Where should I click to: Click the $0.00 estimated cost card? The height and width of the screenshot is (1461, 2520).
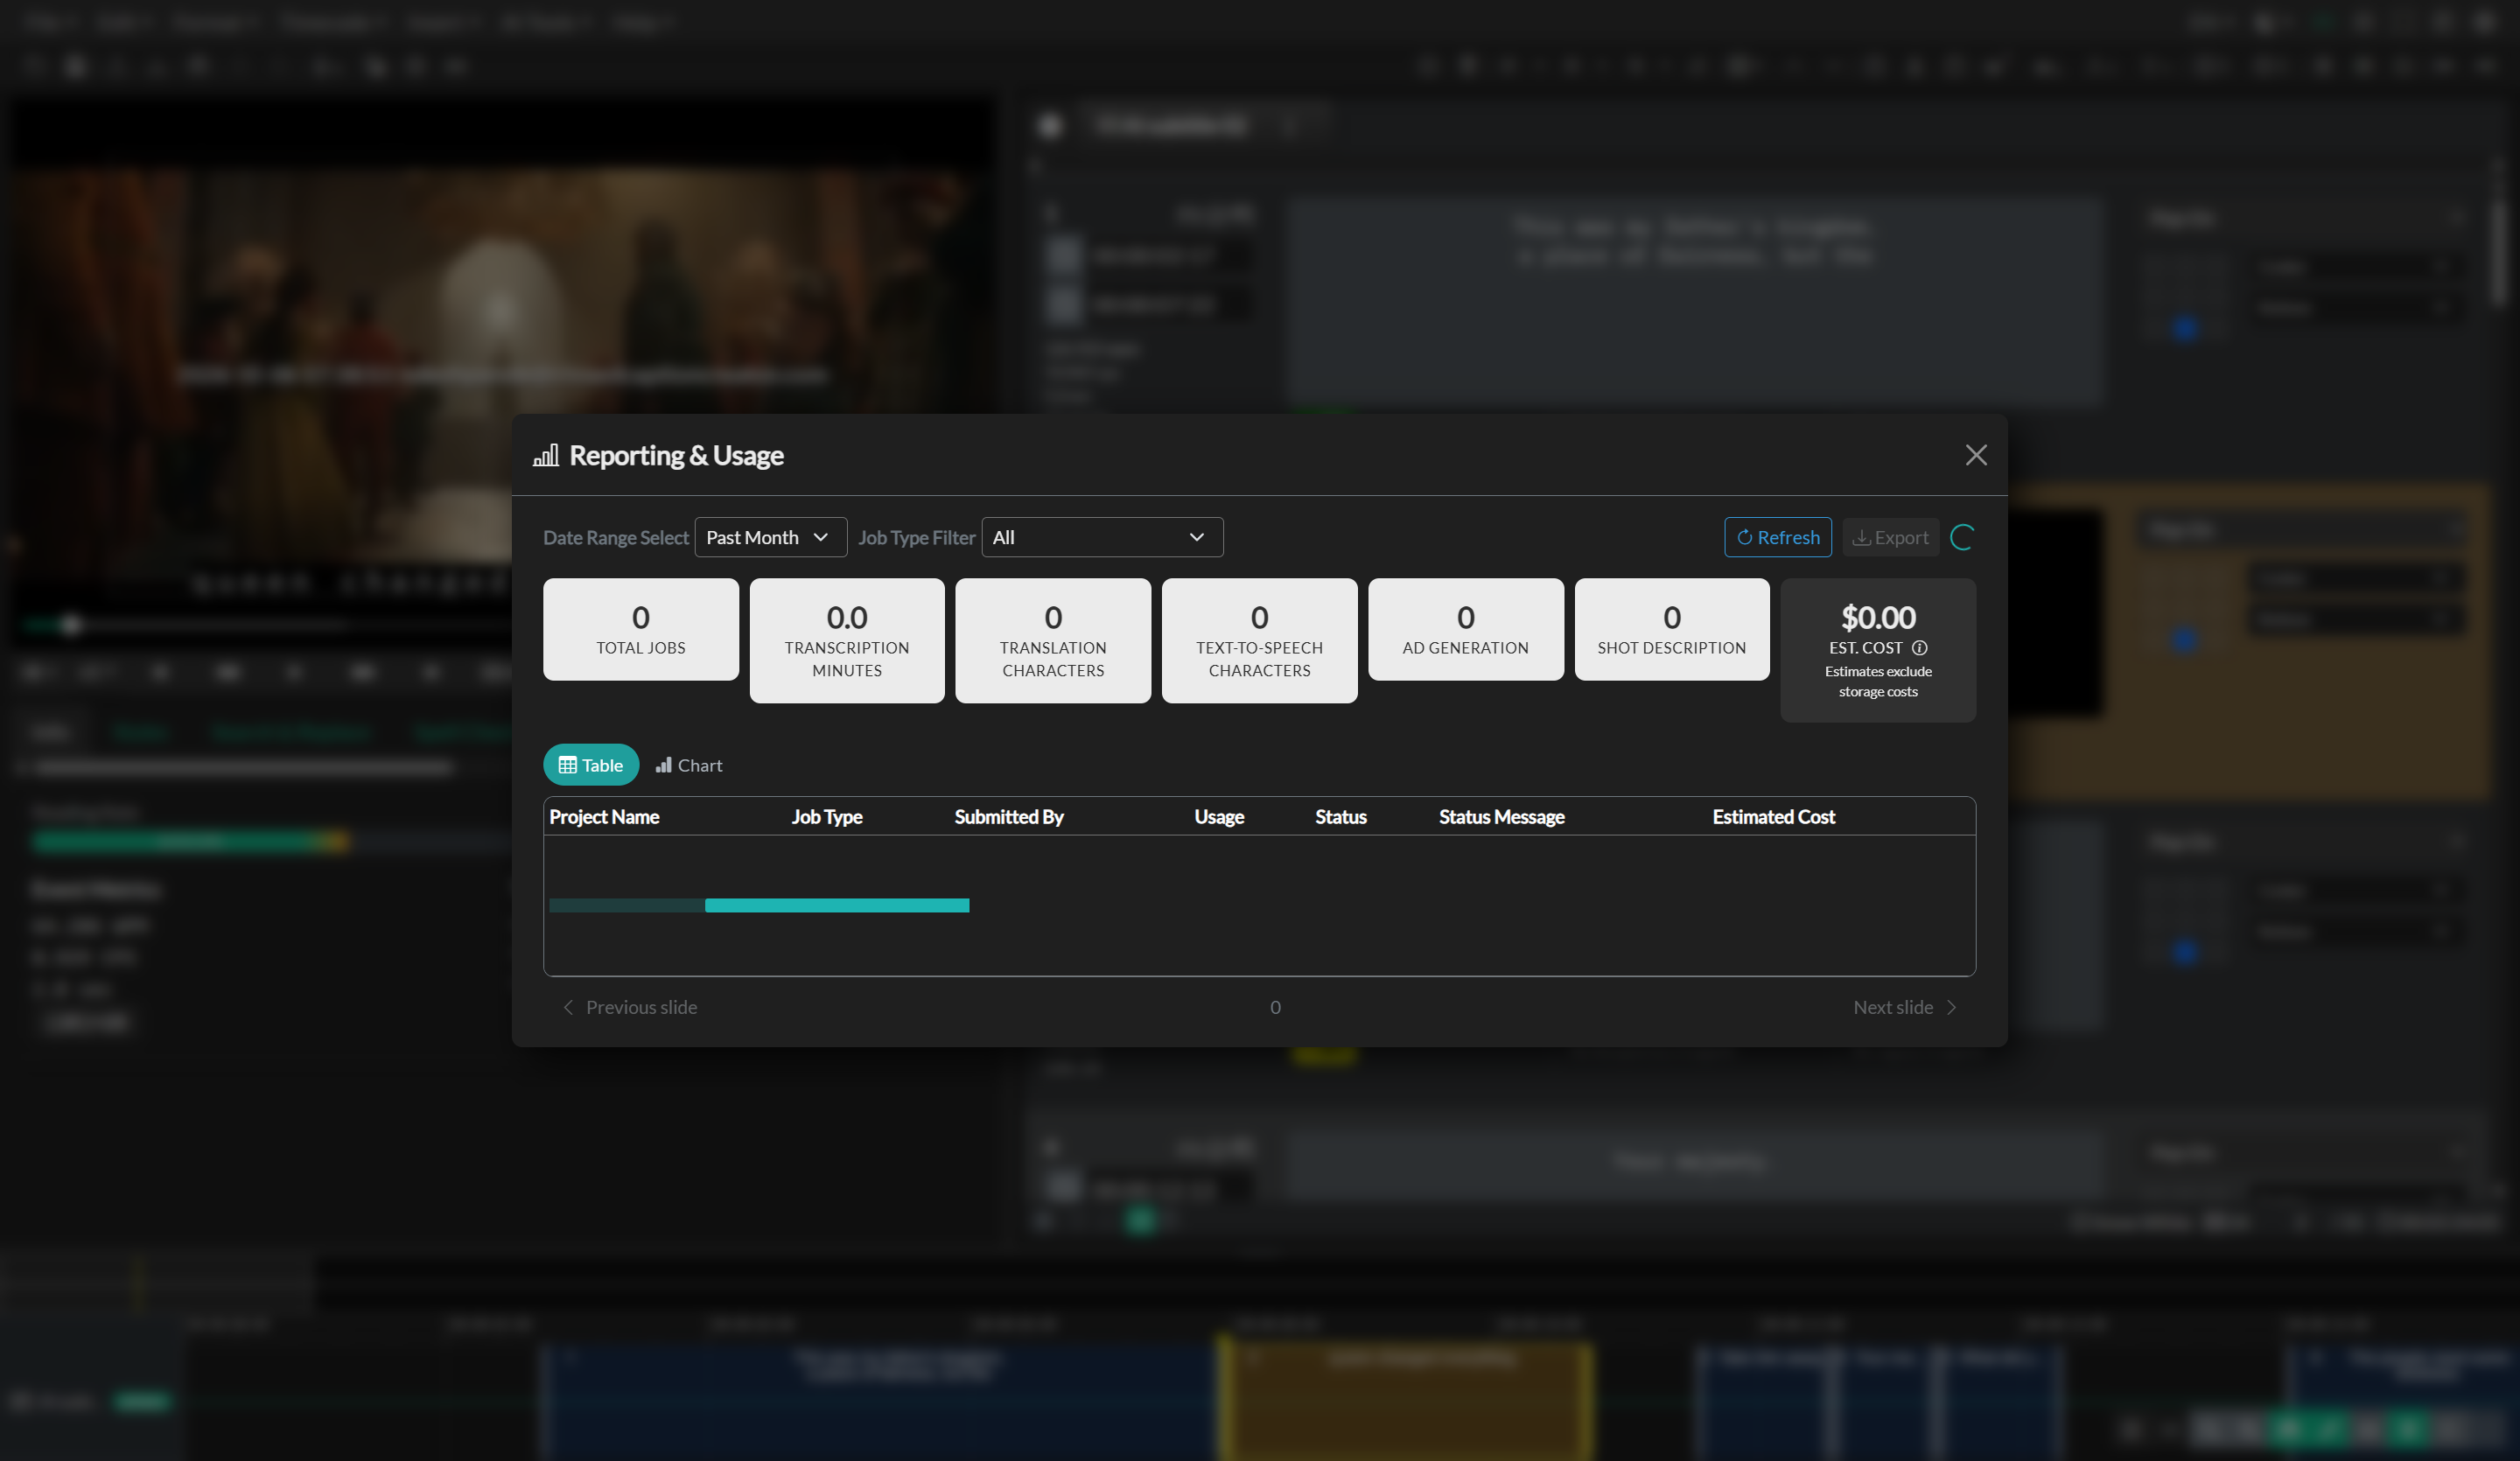click(1877, 650)
